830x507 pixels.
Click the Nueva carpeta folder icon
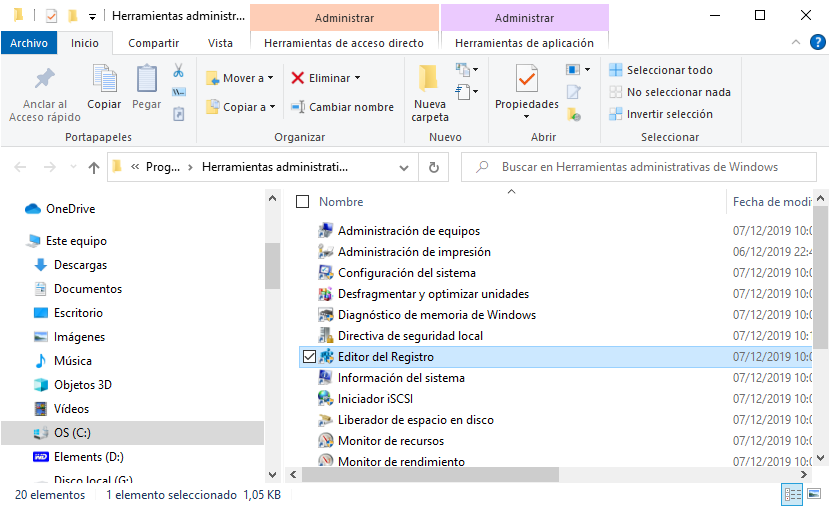[428, 79]
